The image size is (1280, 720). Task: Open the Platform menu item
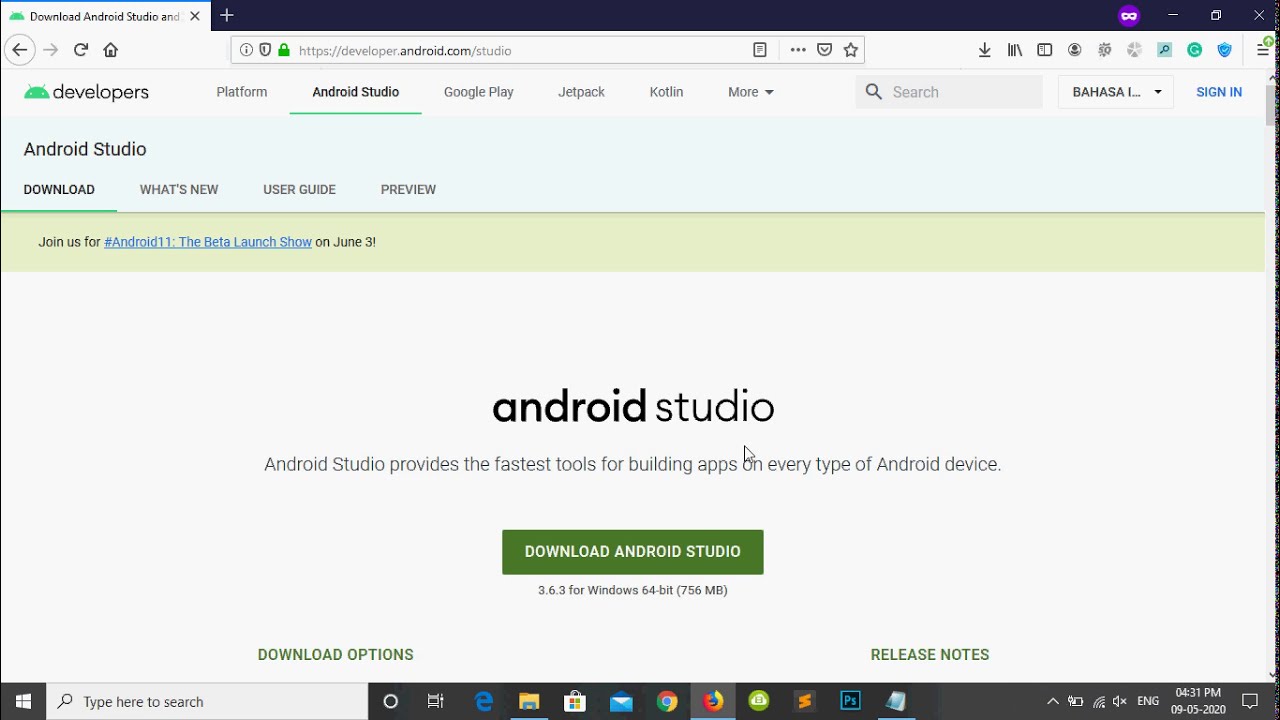[x=242, y=92]
